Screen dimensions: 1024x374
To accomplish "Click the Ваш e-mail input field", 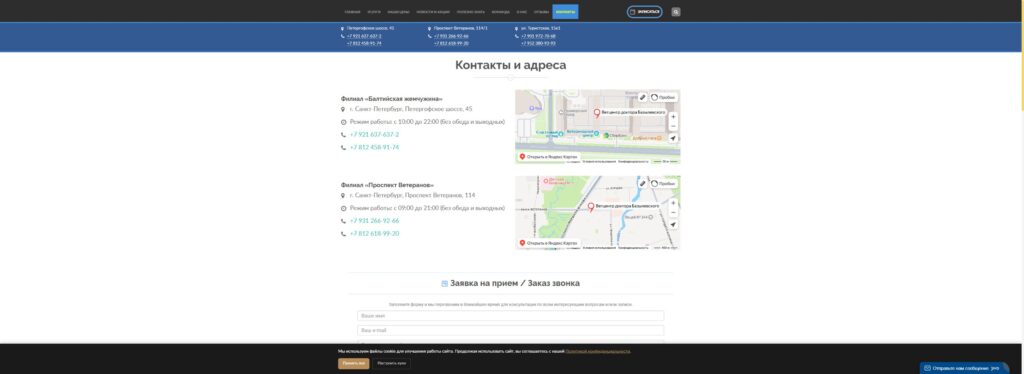I will tap(511, 330).
